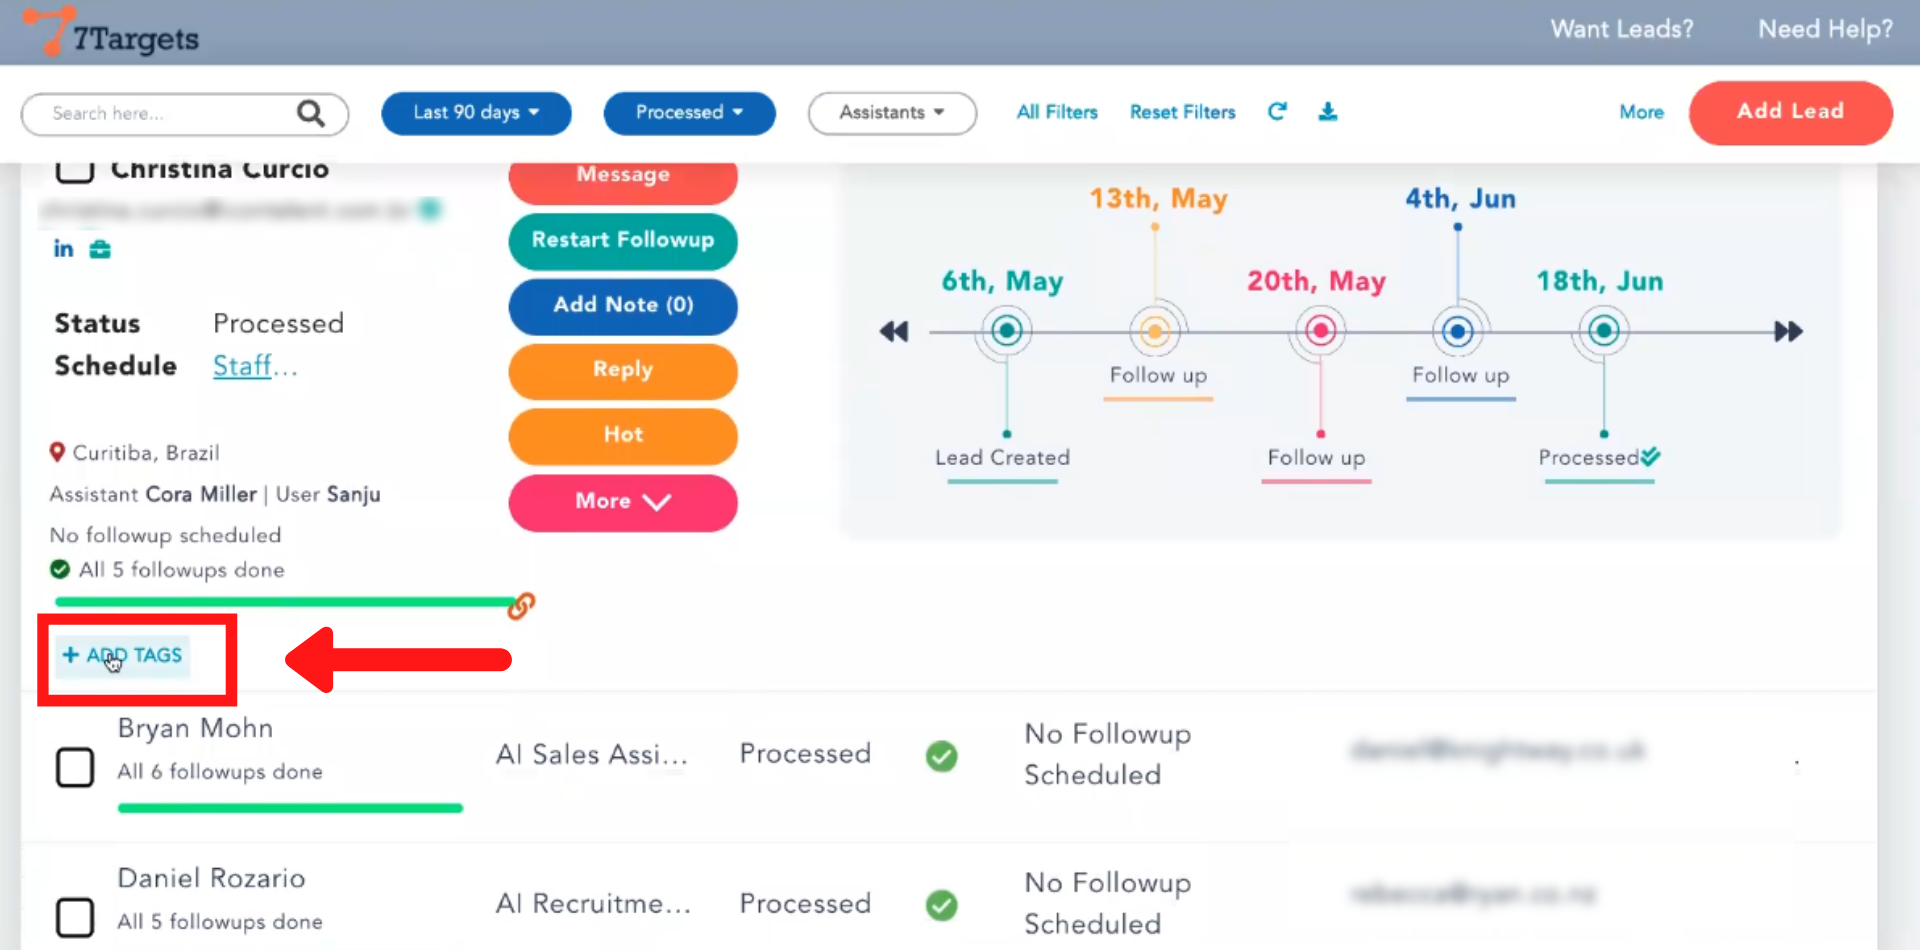Image resolution: width=1920 pixels, height=950 pixels.
Task: Click the Add Lead button
Action: click(x=1790, y=112)
